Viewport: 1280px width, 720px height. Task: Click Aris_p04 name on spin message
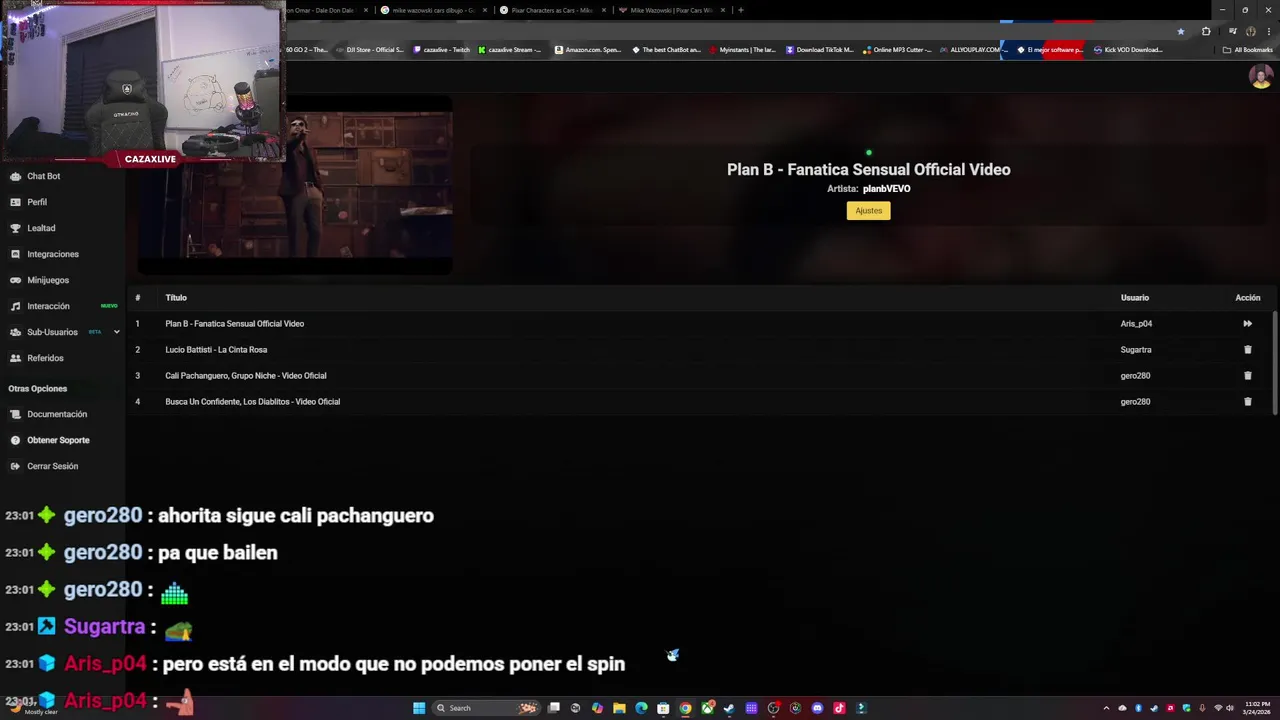(105, 663)
